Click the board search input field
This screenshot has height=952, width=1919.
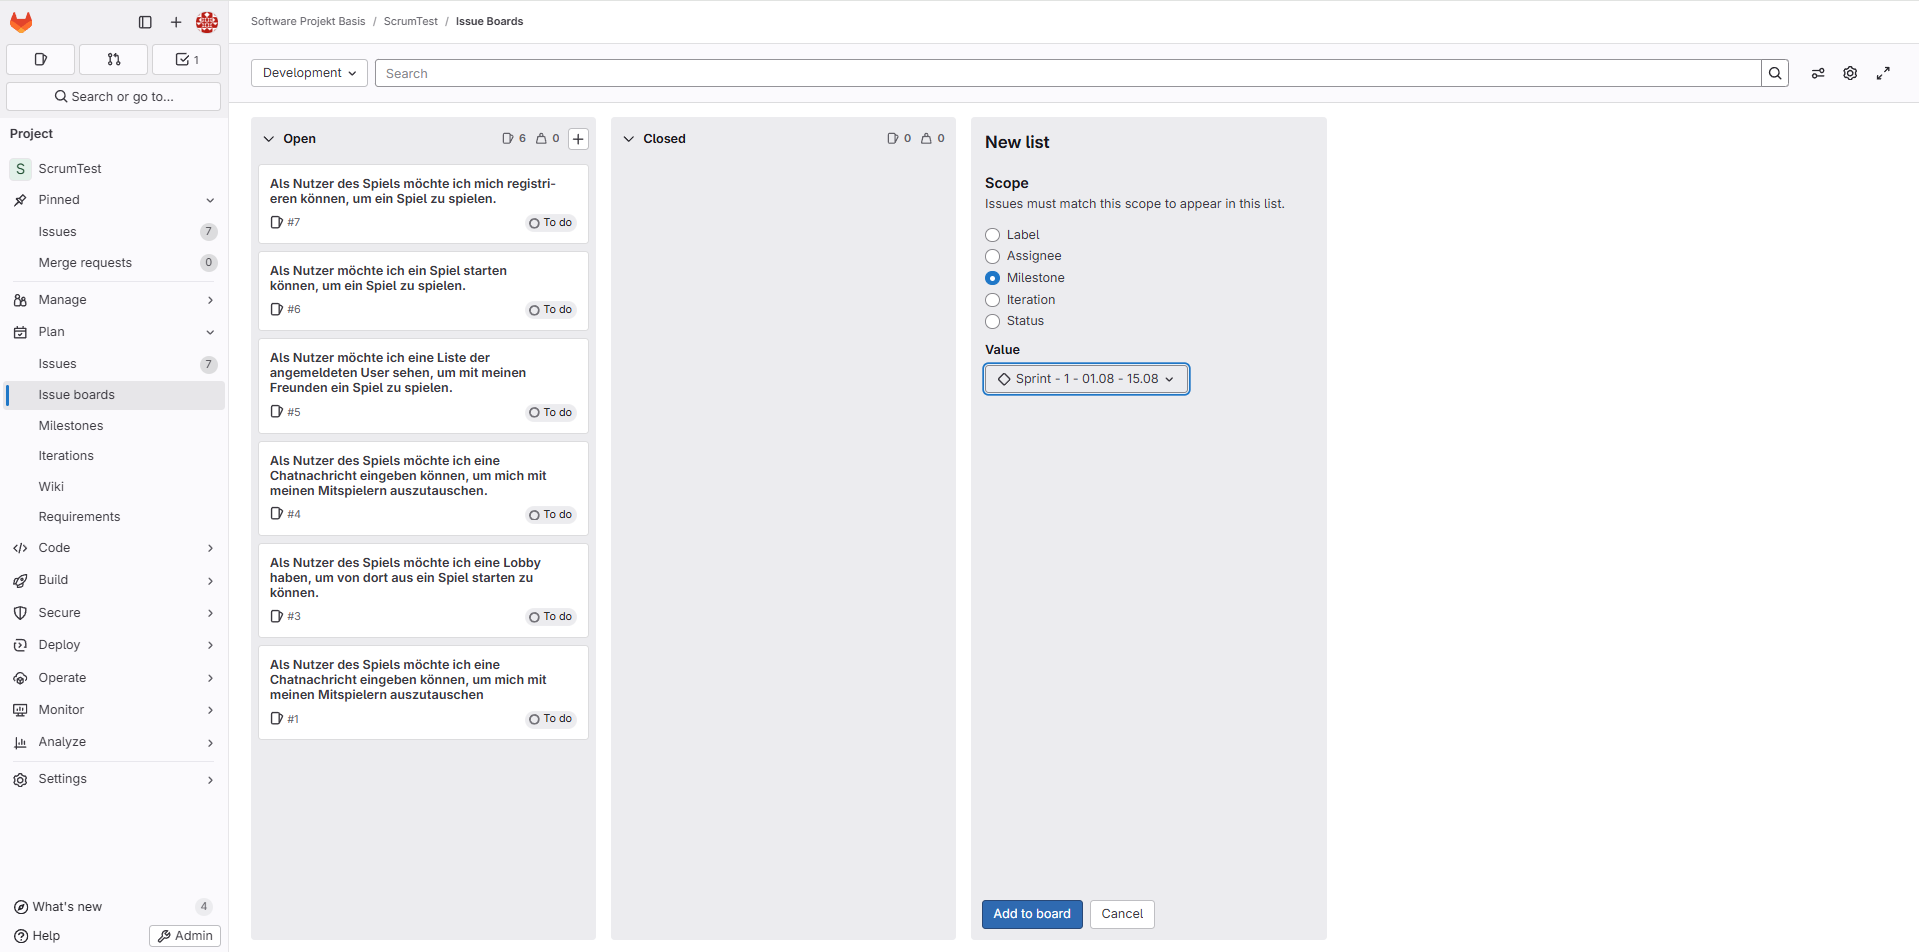point(1067,73)
